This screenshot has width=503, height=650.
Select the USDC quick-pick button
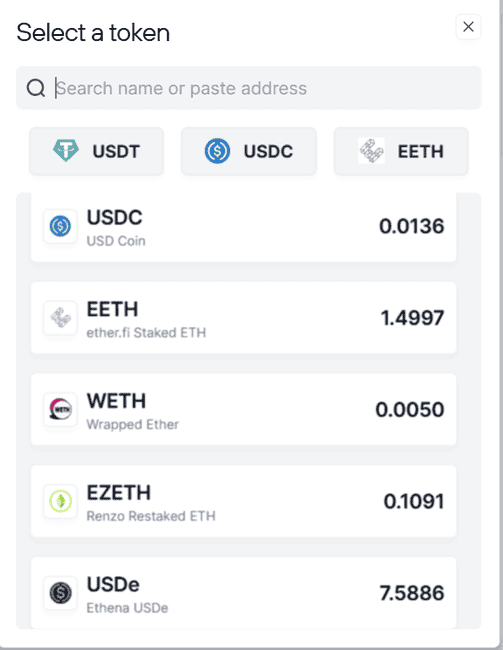tap(249, 151)
